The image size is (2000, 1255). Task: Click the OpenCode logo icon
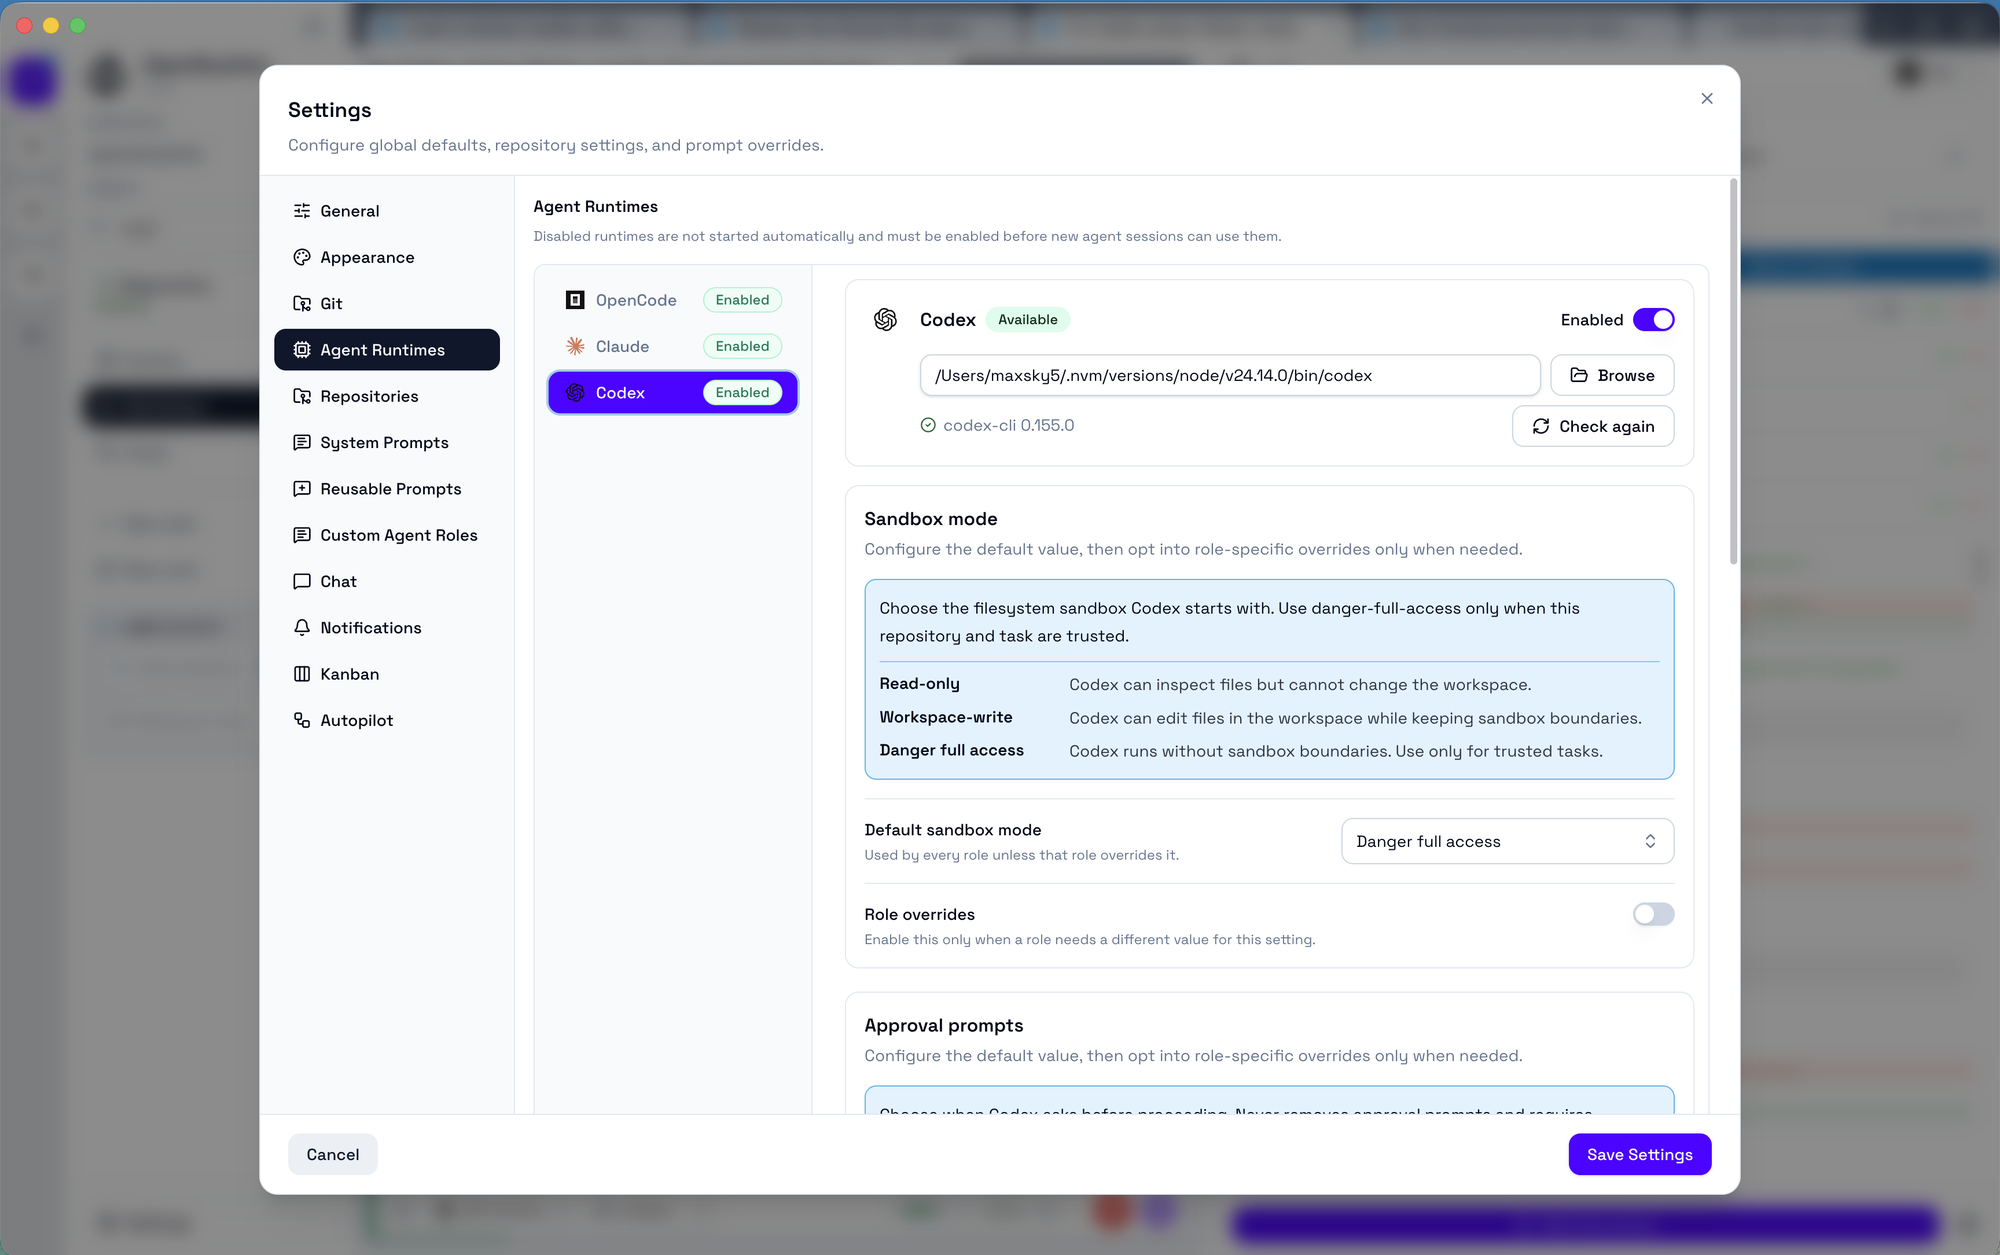click(x=575, y=300)
